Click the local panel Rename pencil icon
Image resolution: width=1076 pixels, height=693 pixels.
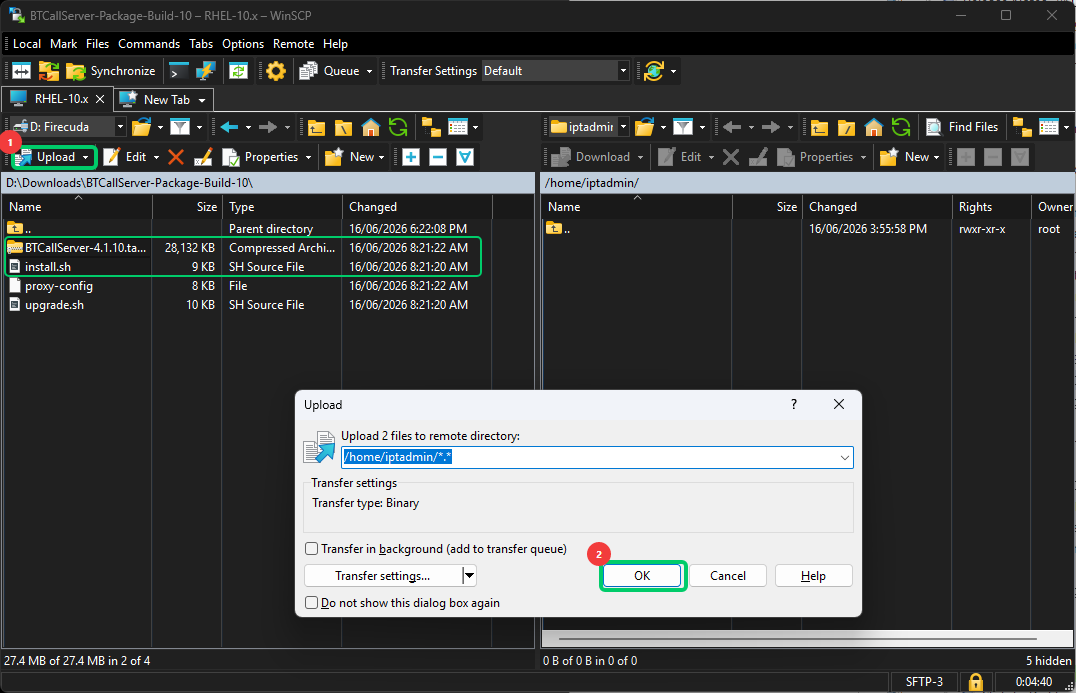click(203, 157)
